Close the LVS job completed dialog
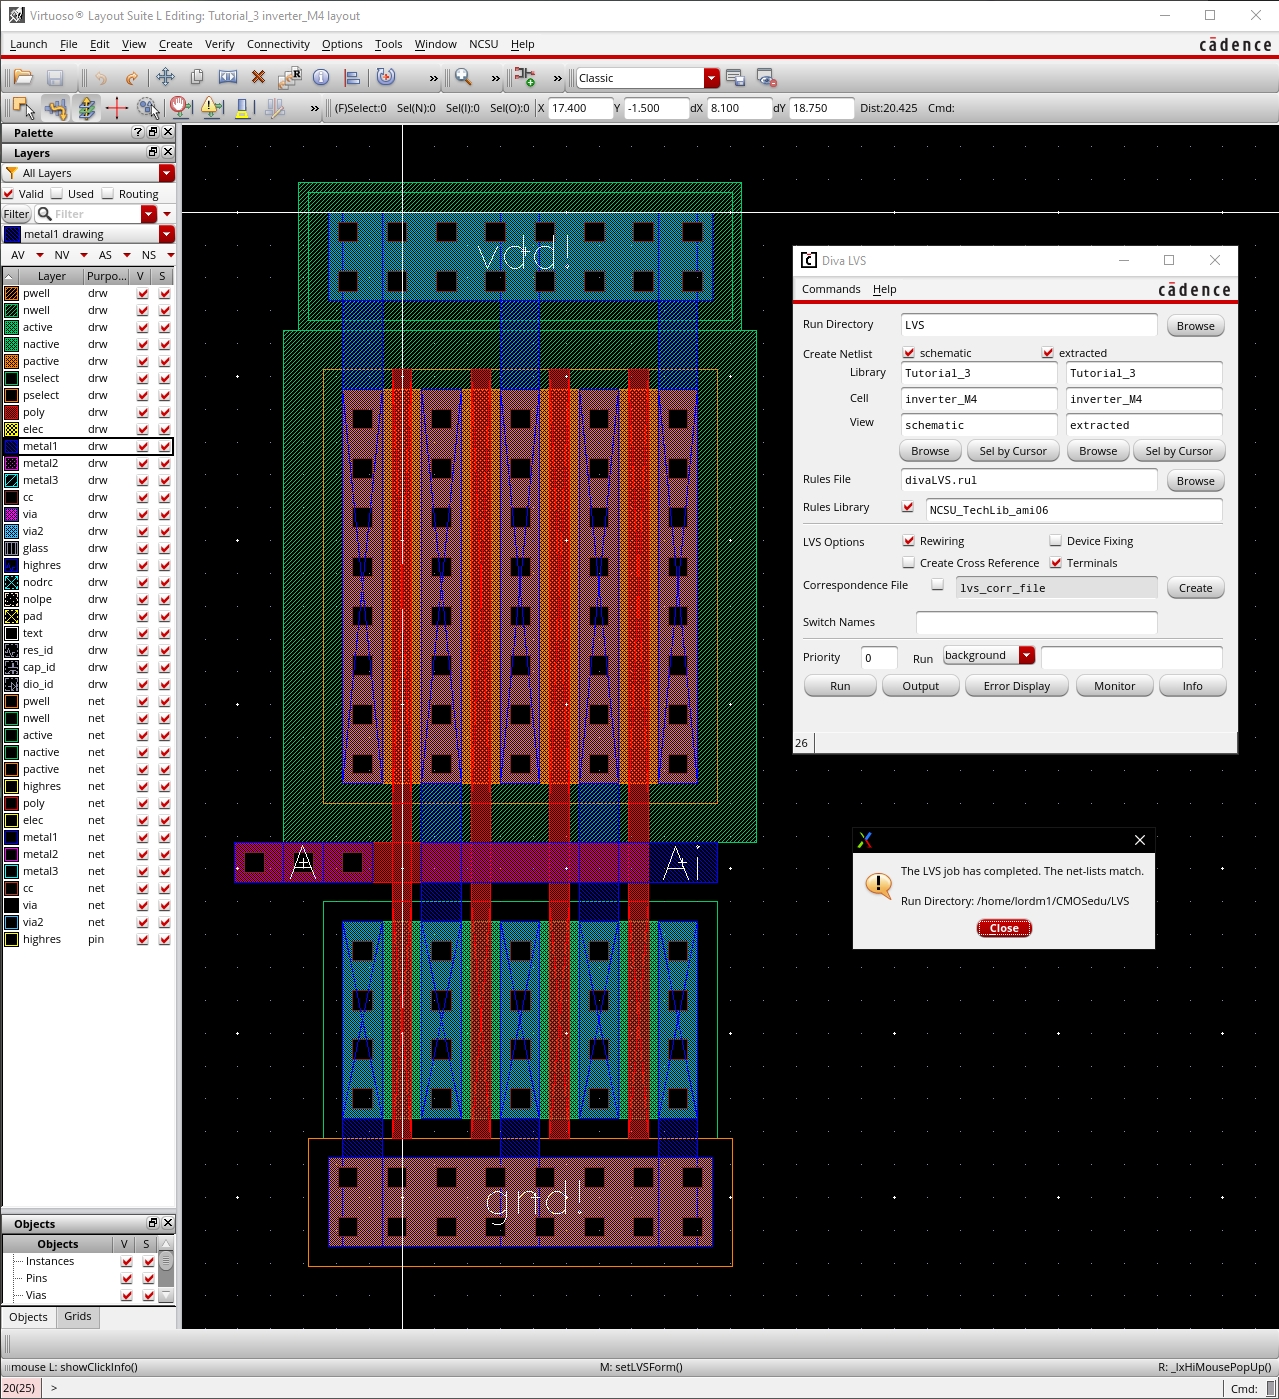 coord(1004,928)
